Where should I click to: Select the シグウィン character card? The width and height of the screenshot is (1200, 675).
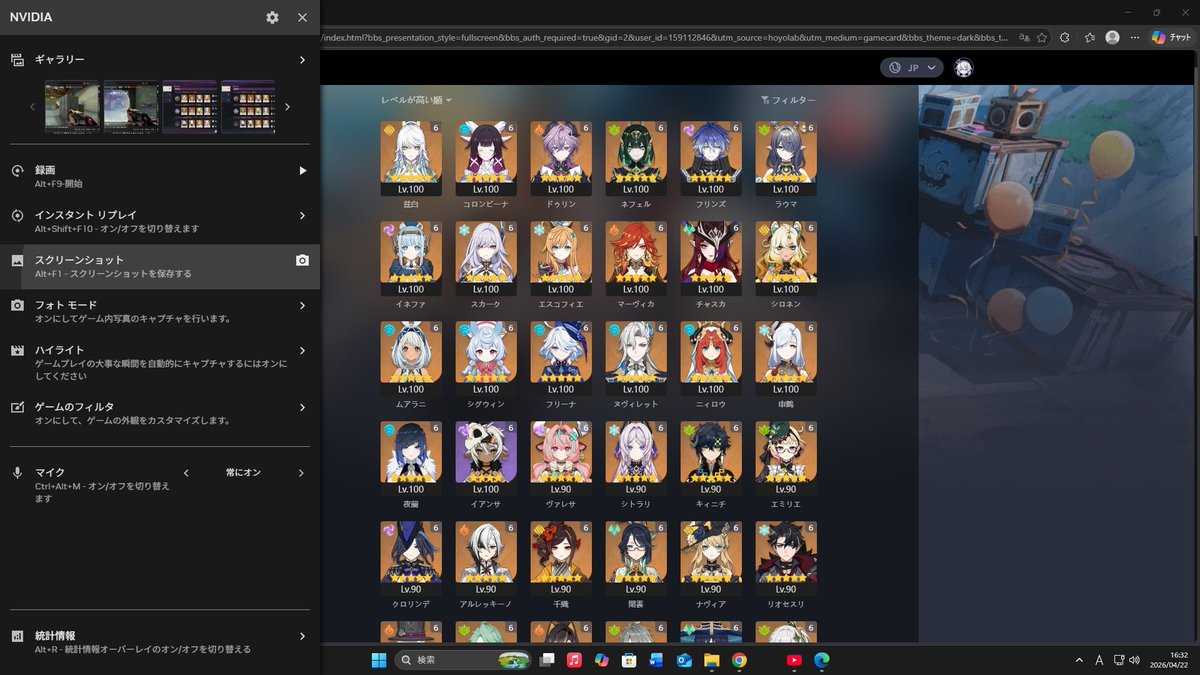(x=486, y=360)
